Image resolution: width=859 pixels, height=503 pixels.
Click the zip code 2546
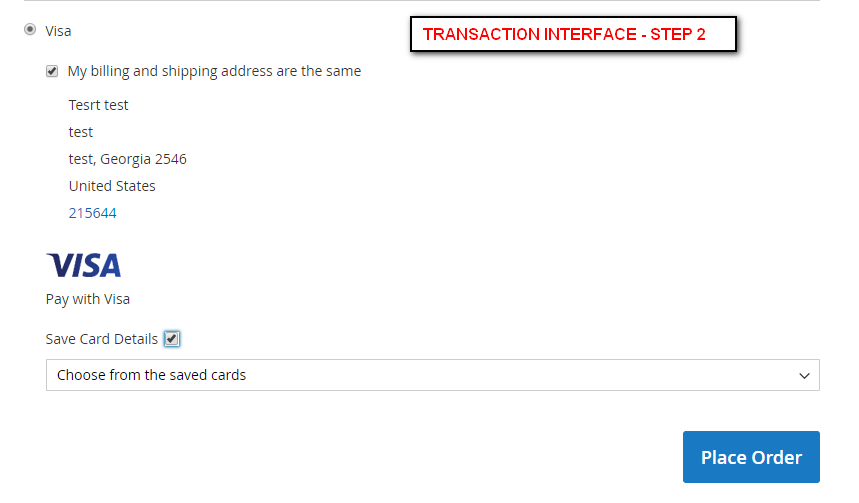tap(171, 159)
